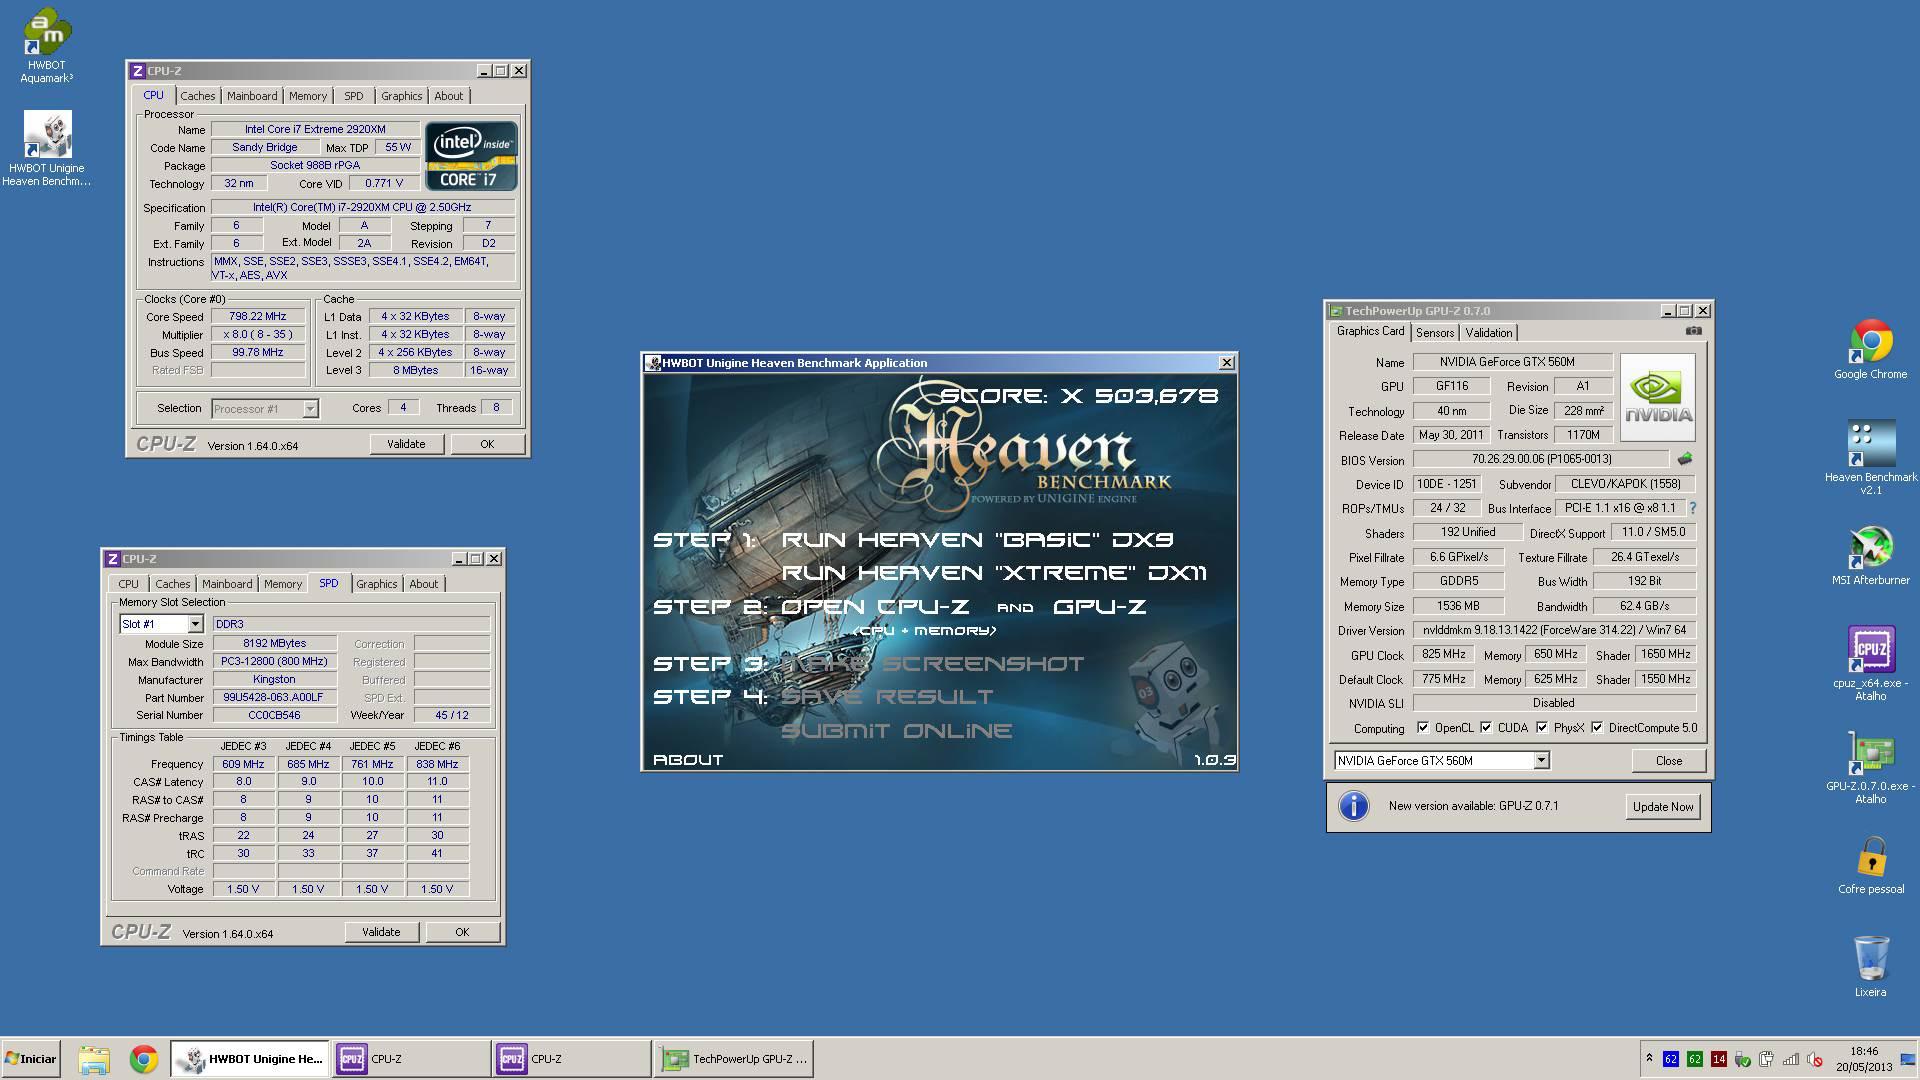This screenshot has height=1080, width=1920.
Task: Click Open CPU-Z in Heaven step 2
Action: pos(875,607)
